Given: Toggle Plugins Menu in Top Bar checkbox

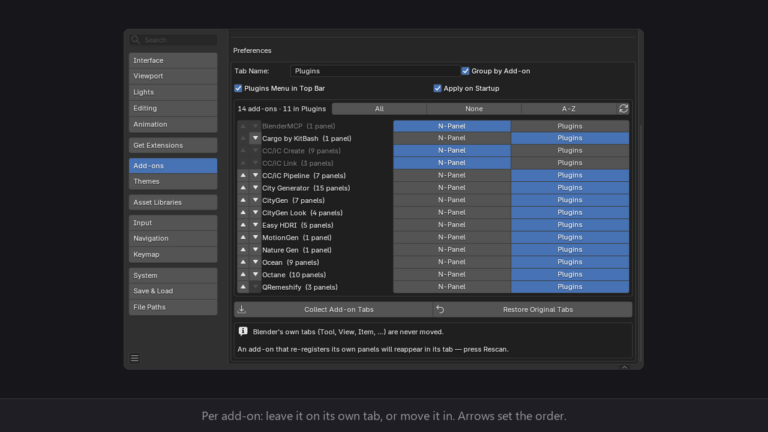Looking at the screenshot, I should tap(238, 88).
